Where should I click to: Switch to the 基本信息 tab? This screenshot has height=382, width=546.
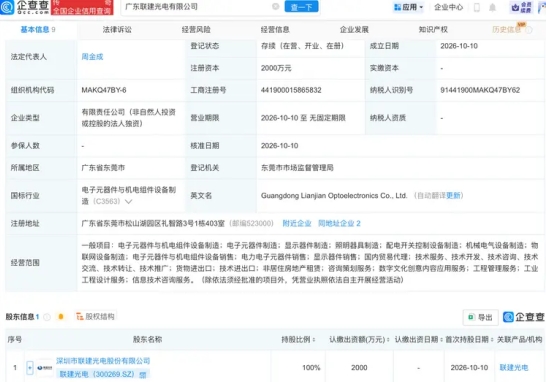pyautogui.click(x=37, y=30)
